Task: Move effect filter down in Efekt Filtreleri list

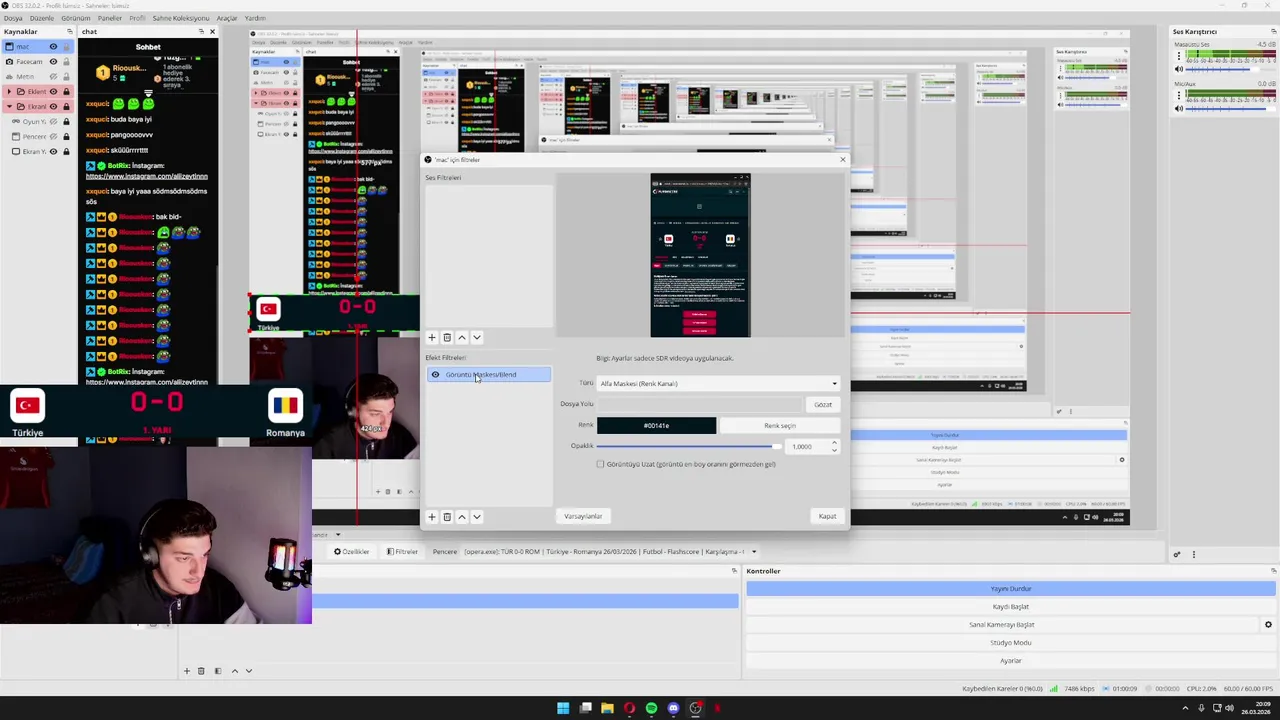Action: (x=477, y=517)
